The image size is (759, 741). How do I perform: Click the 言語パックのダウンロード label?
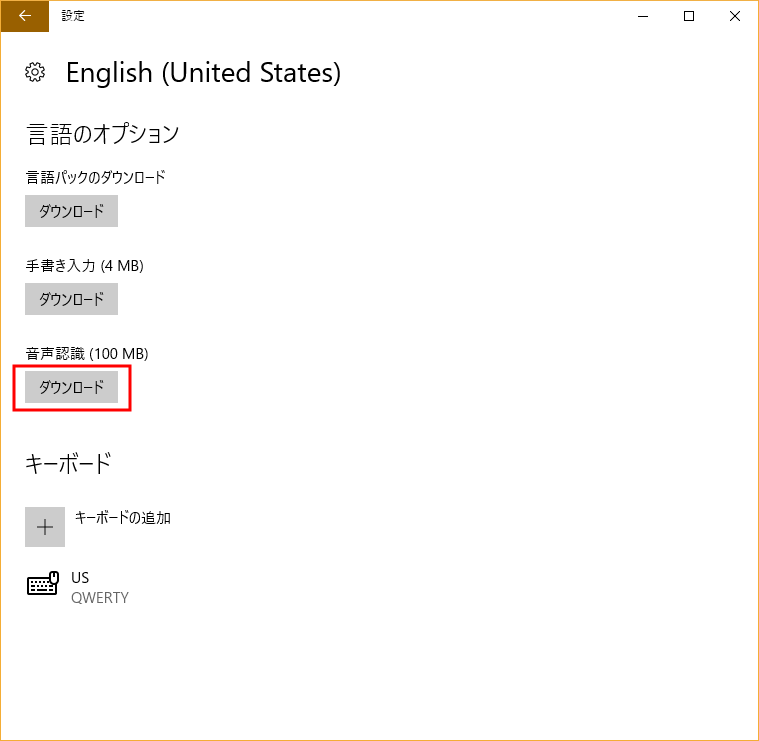coord(95,178)
